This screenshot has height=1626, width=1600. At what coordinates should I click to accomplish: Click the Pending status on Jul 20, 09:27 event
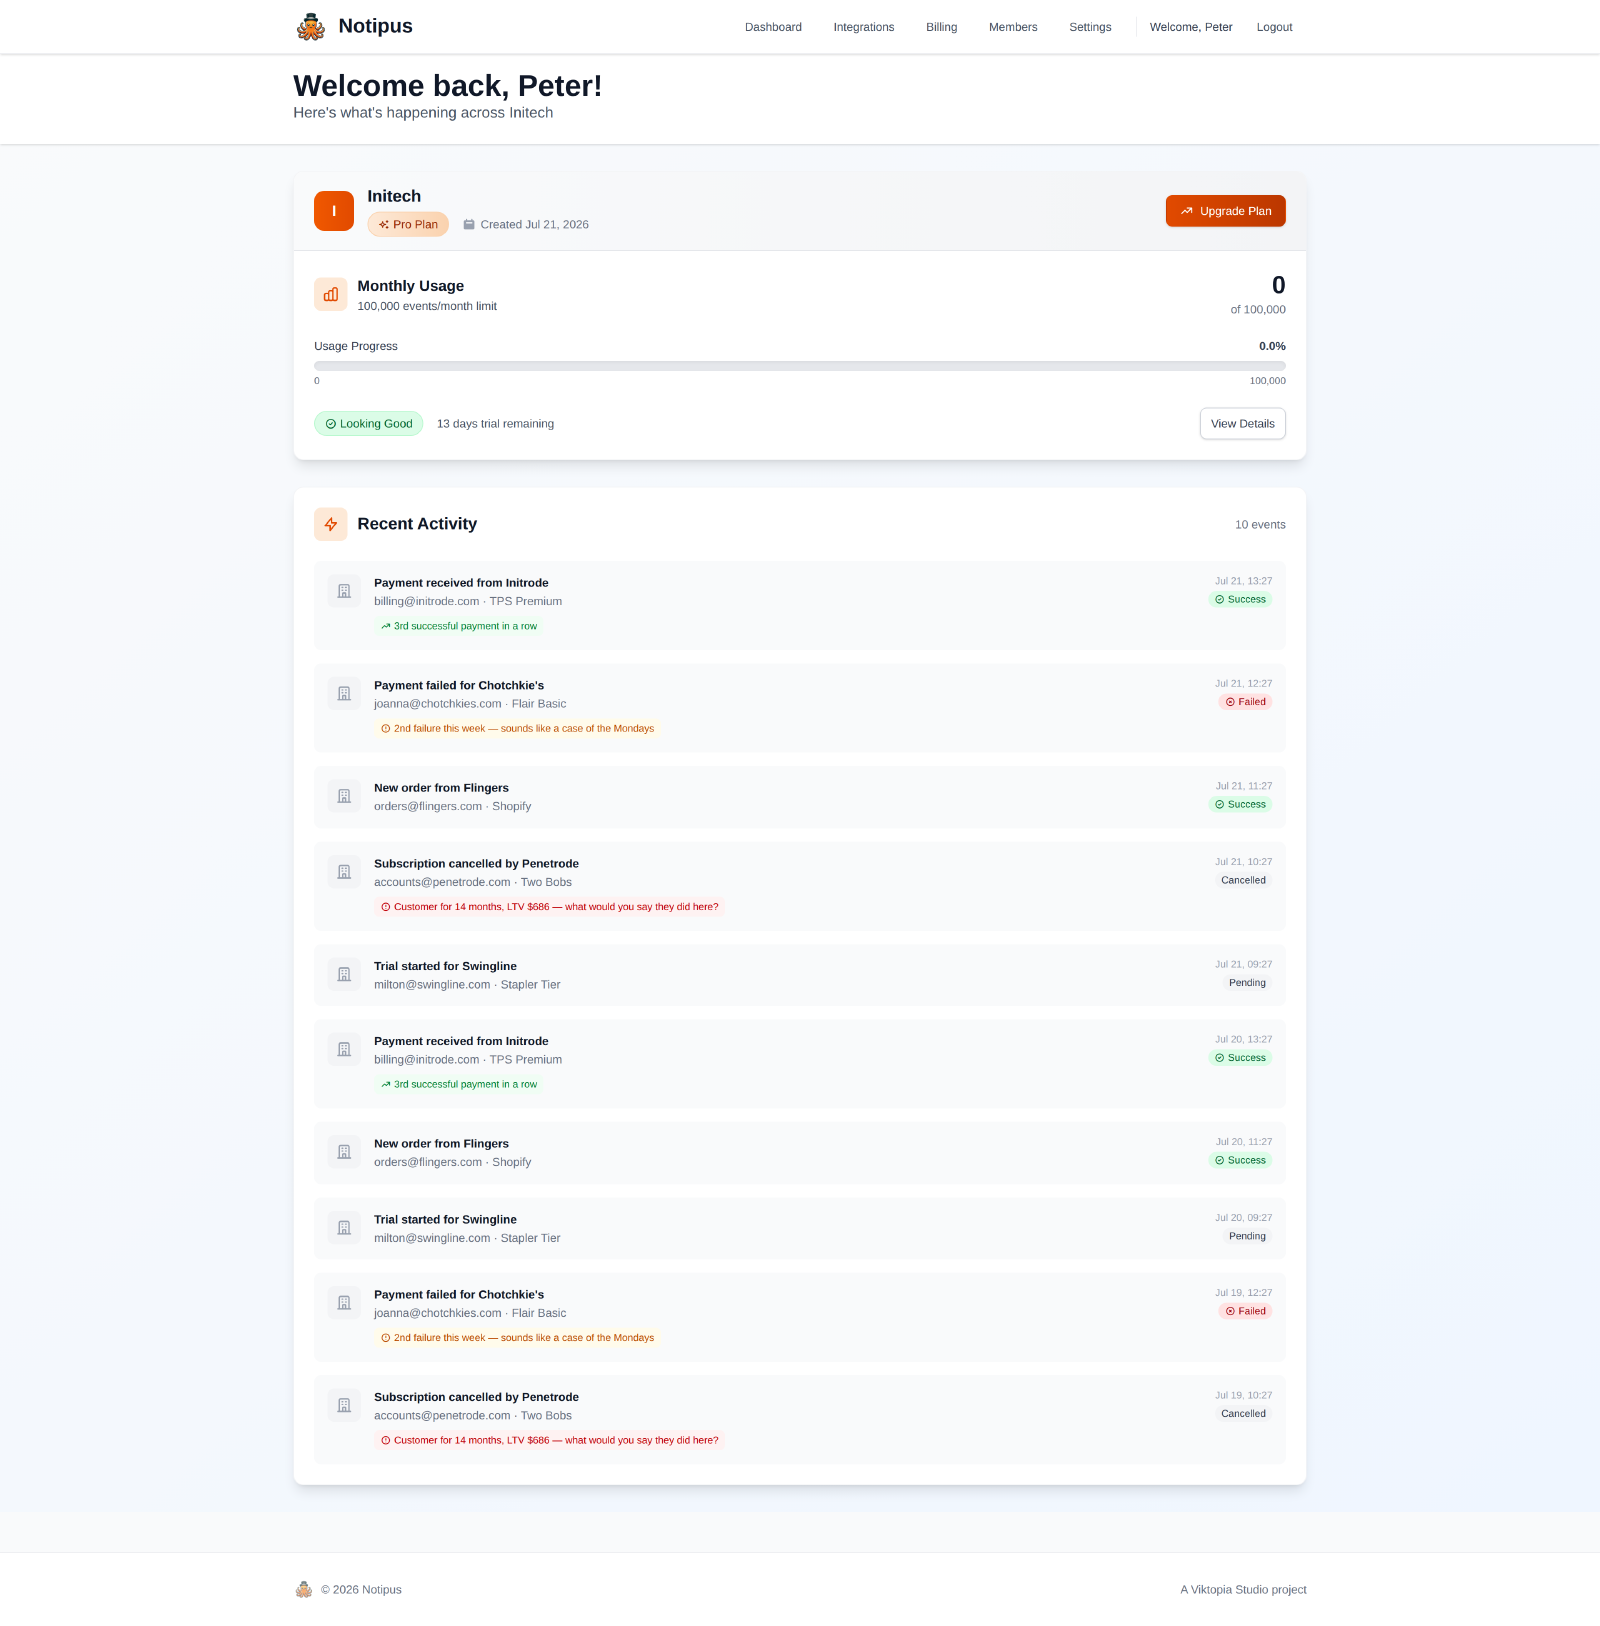1247,1237
